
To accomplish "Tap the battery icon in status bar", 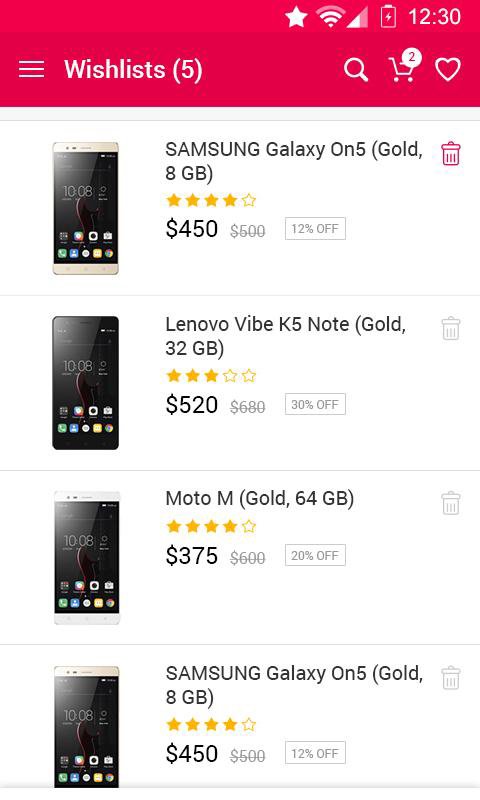I will click(x=388, y=16).
